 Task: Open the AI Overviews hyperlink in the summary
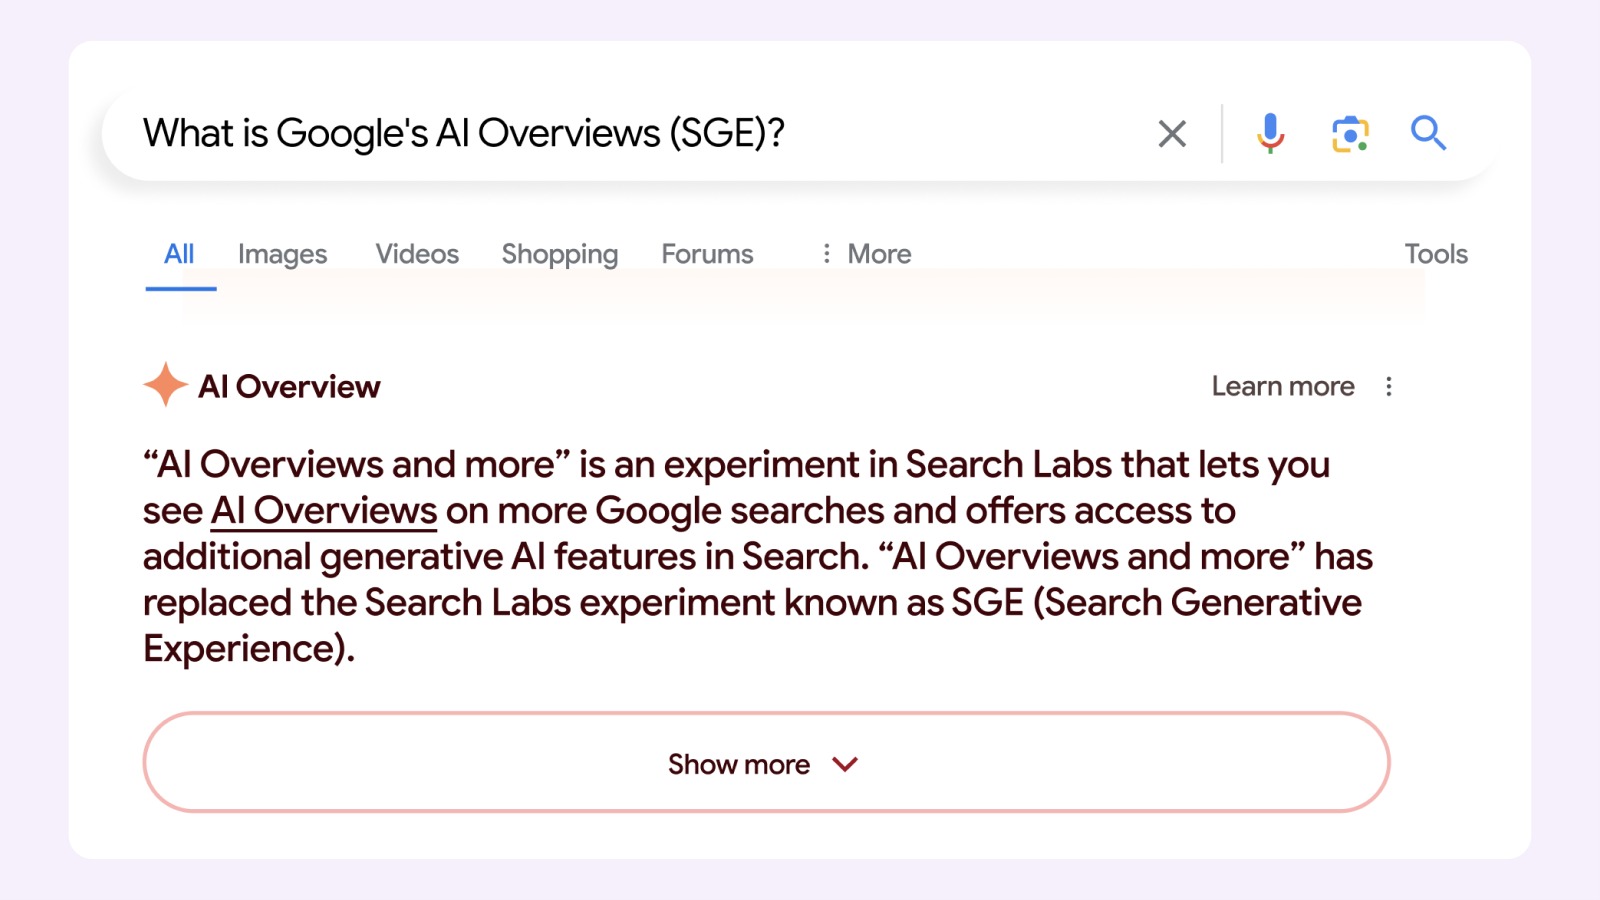pyautogui.click(x=322, y=510)
